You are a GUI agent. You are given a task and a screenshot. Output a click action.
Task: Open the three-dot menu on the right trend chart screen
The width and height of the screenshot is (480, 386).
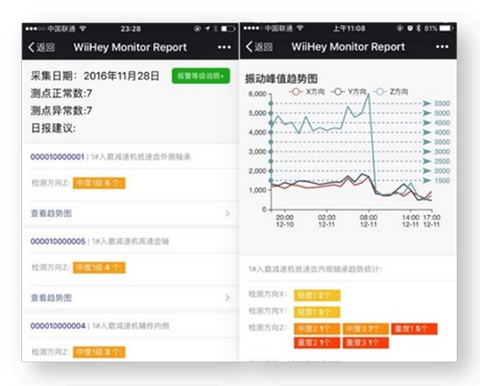(442, 47)
